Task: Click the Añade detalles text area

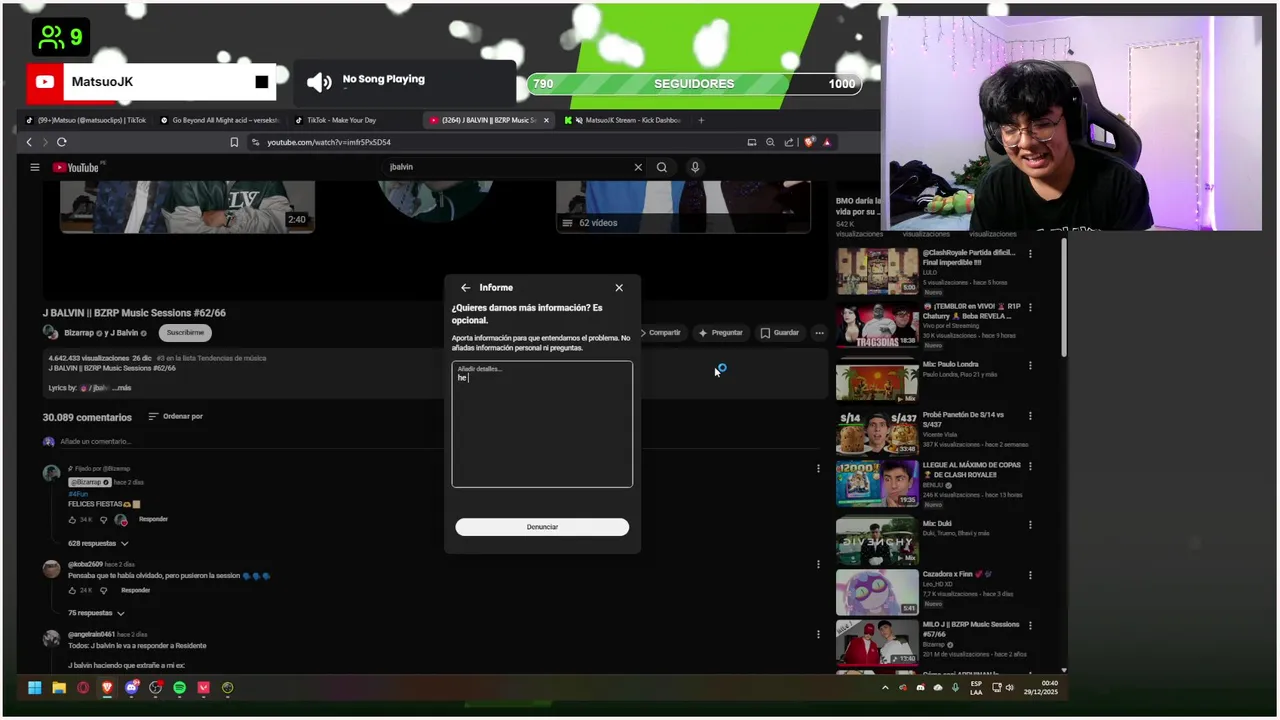Action: (x=542, y=424)
